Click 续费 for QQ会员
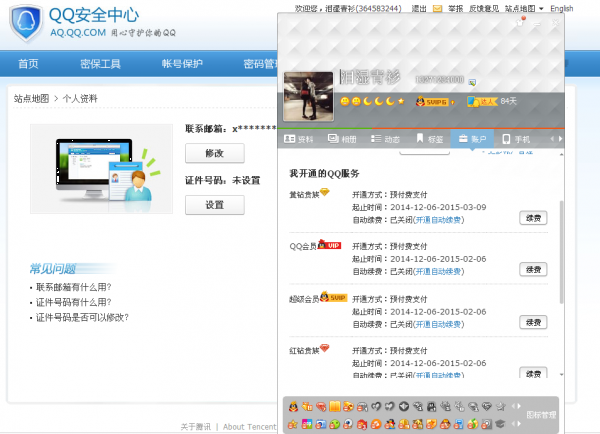This screenshot has width=600, height=434. coord(533,269)
